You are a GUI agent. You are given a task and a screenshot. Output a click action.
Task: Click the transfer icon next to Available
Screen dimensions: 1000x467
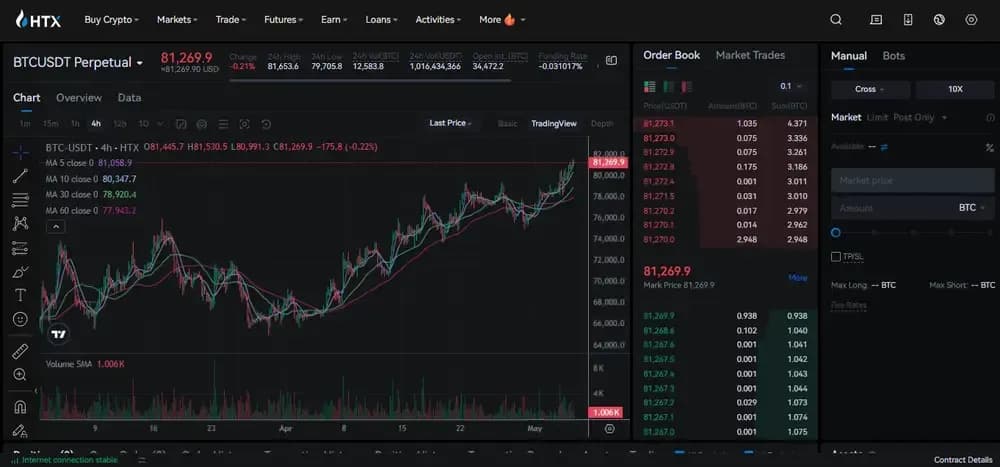[x=884, y=147]
